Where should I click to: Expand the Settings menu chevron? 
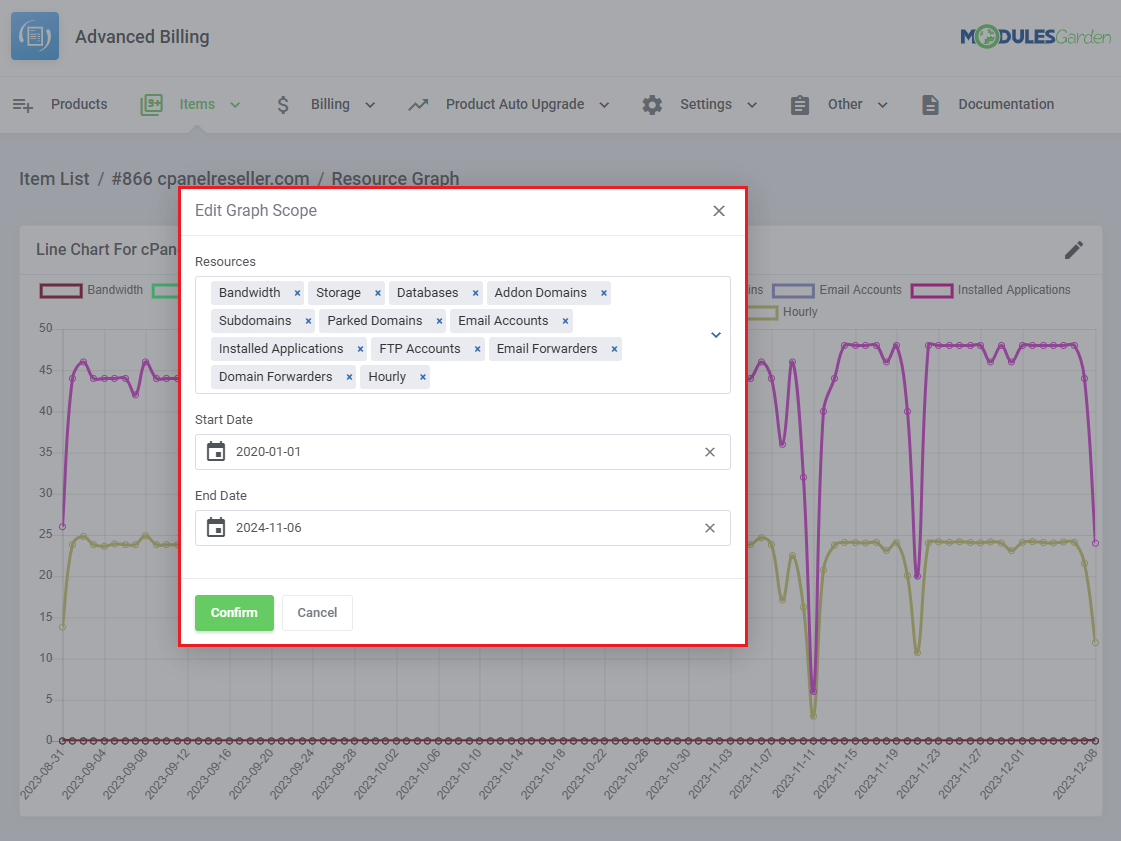click(752, 105)
